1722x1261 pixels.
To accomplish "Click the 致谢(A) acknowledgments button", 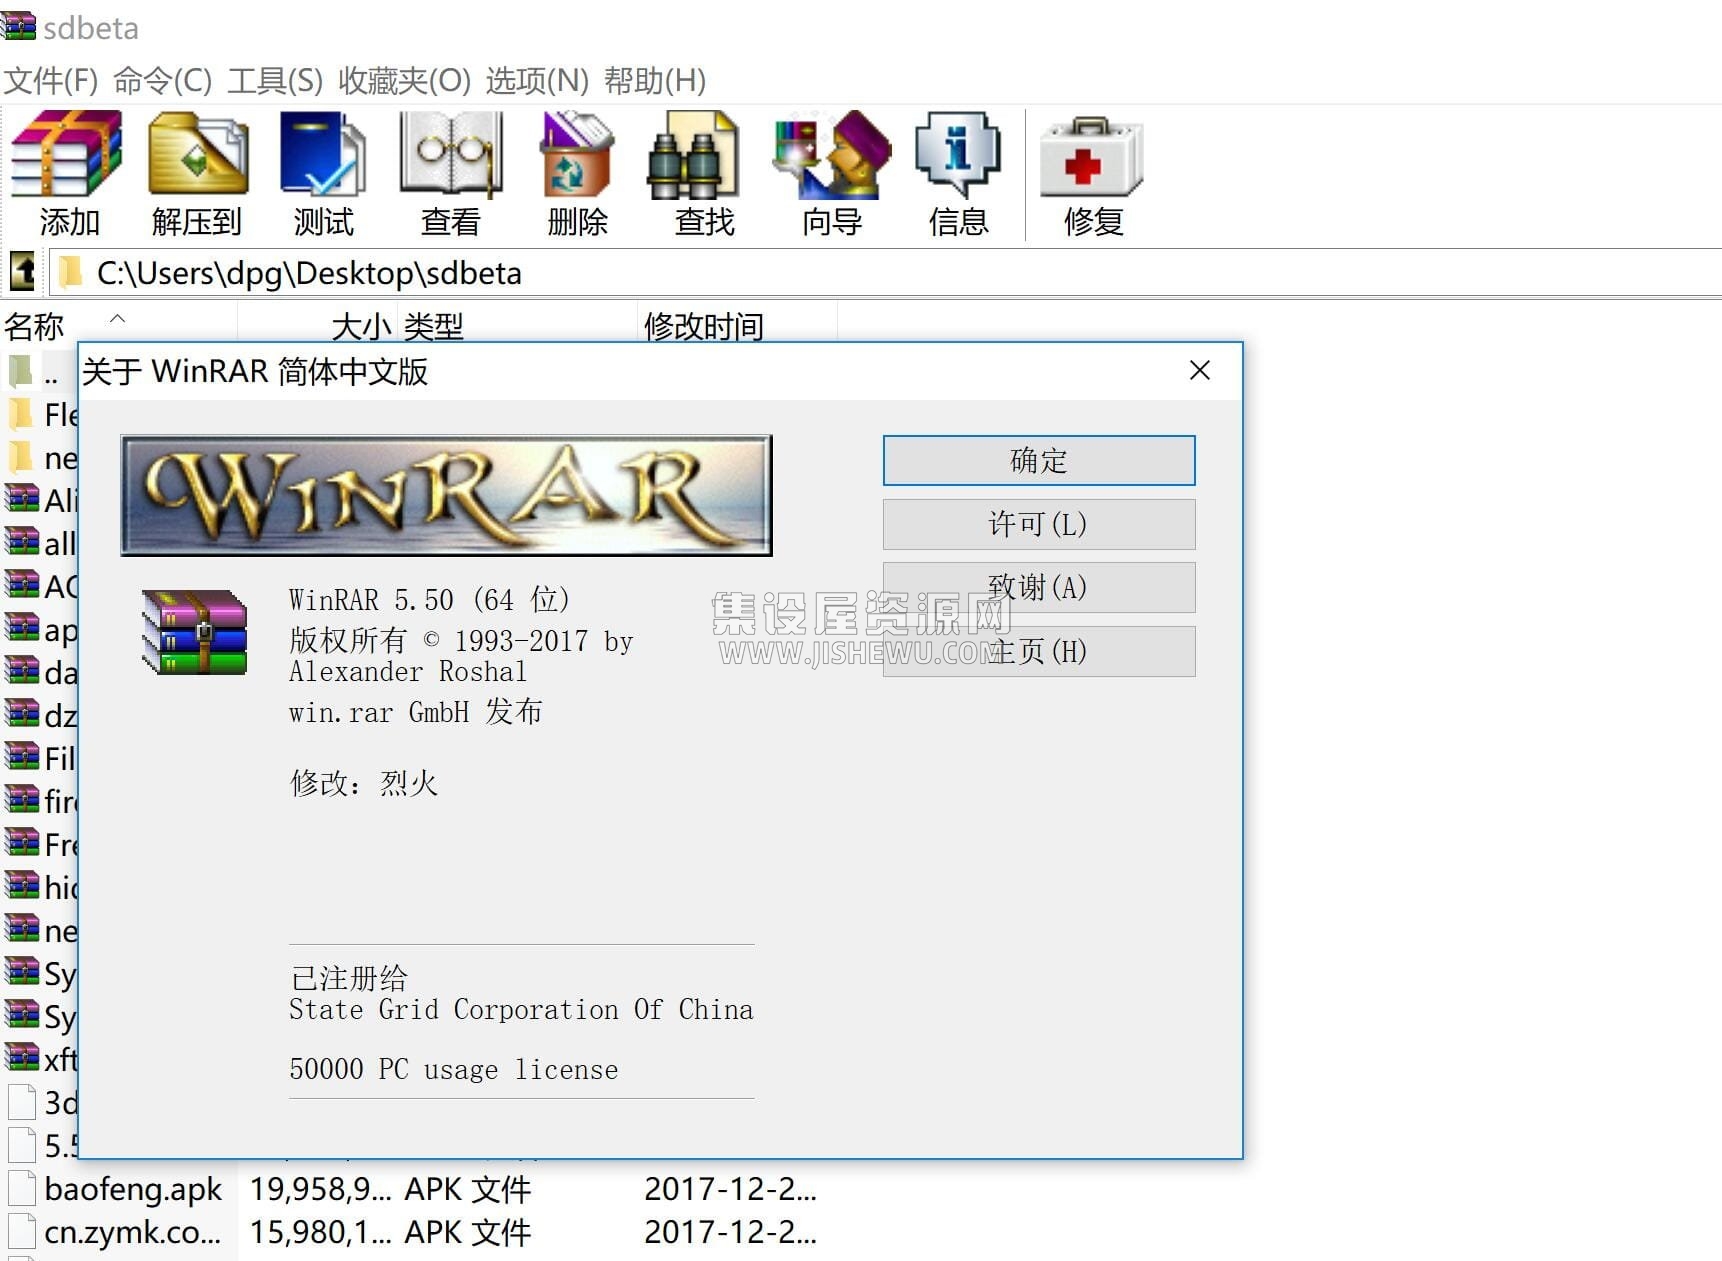I will pos(1039,587).
